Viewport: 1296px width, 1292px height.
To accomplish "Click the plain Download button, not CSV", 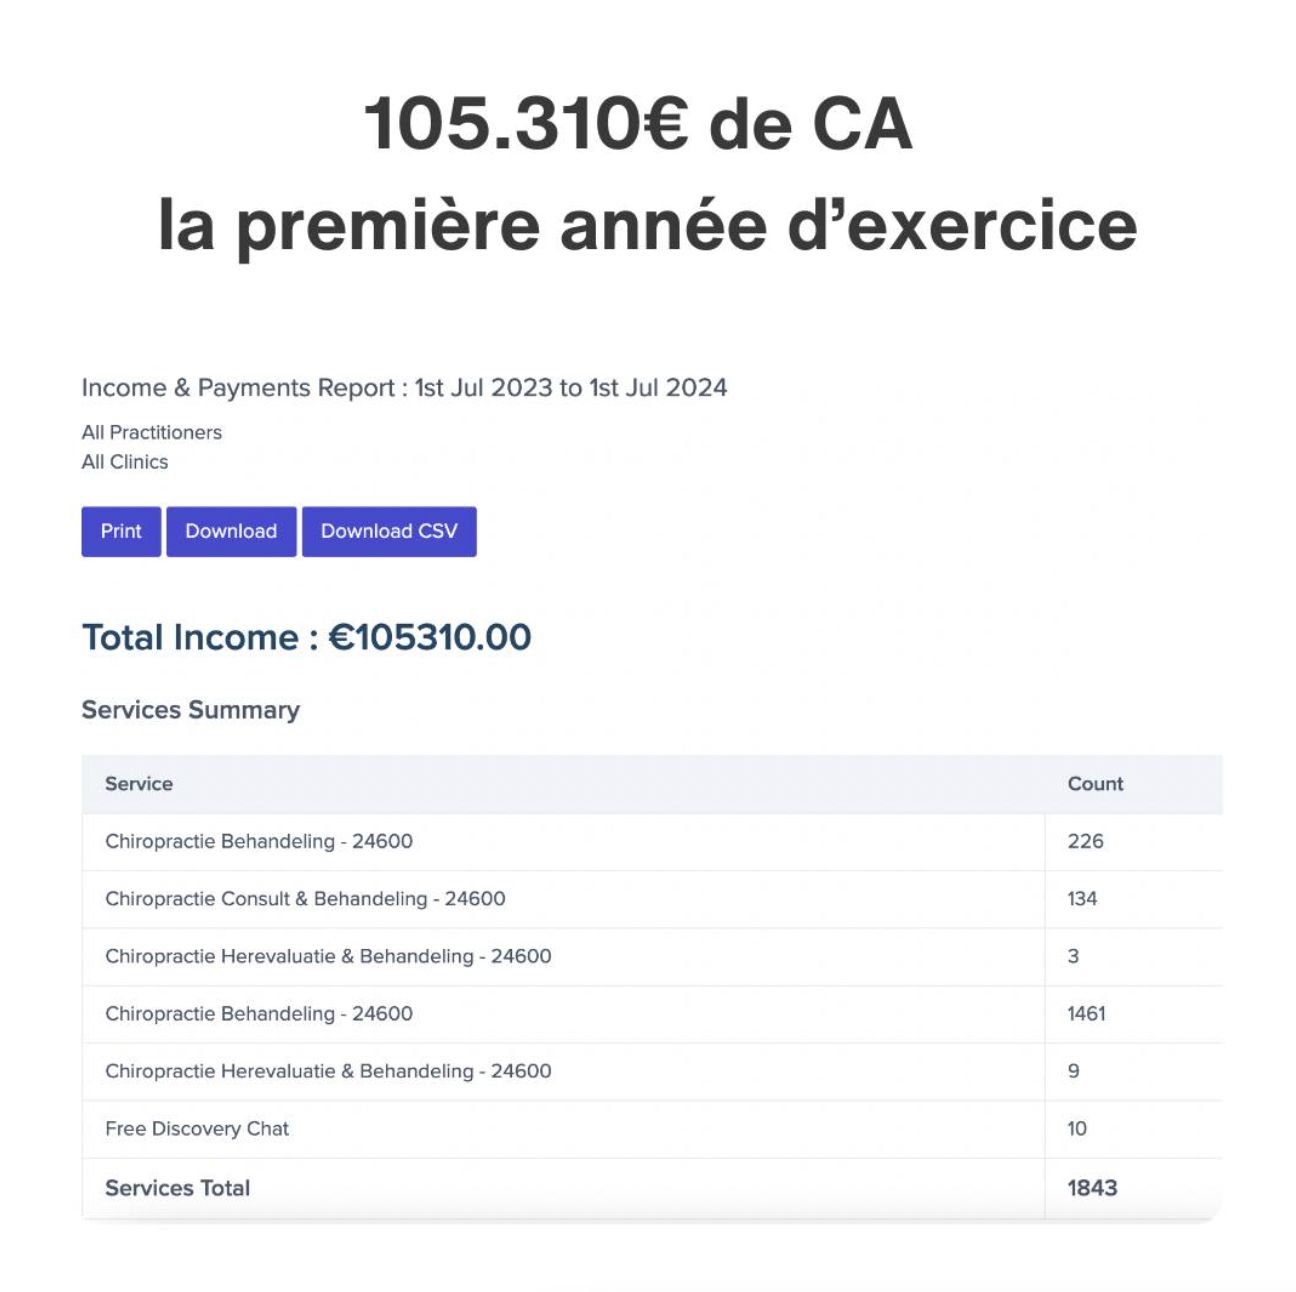I will pyautogui.click(x=231, y=531).
